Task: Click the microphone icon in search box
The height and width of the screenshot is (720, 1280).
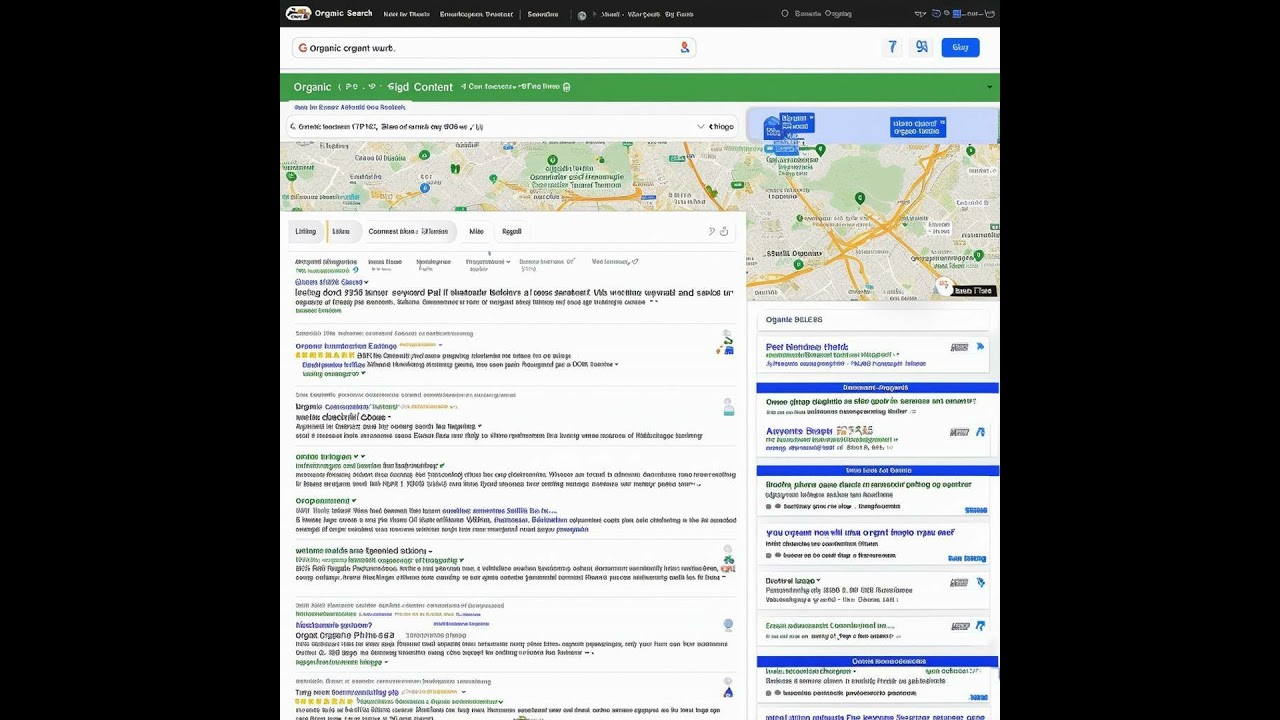Action: point(684,47)
